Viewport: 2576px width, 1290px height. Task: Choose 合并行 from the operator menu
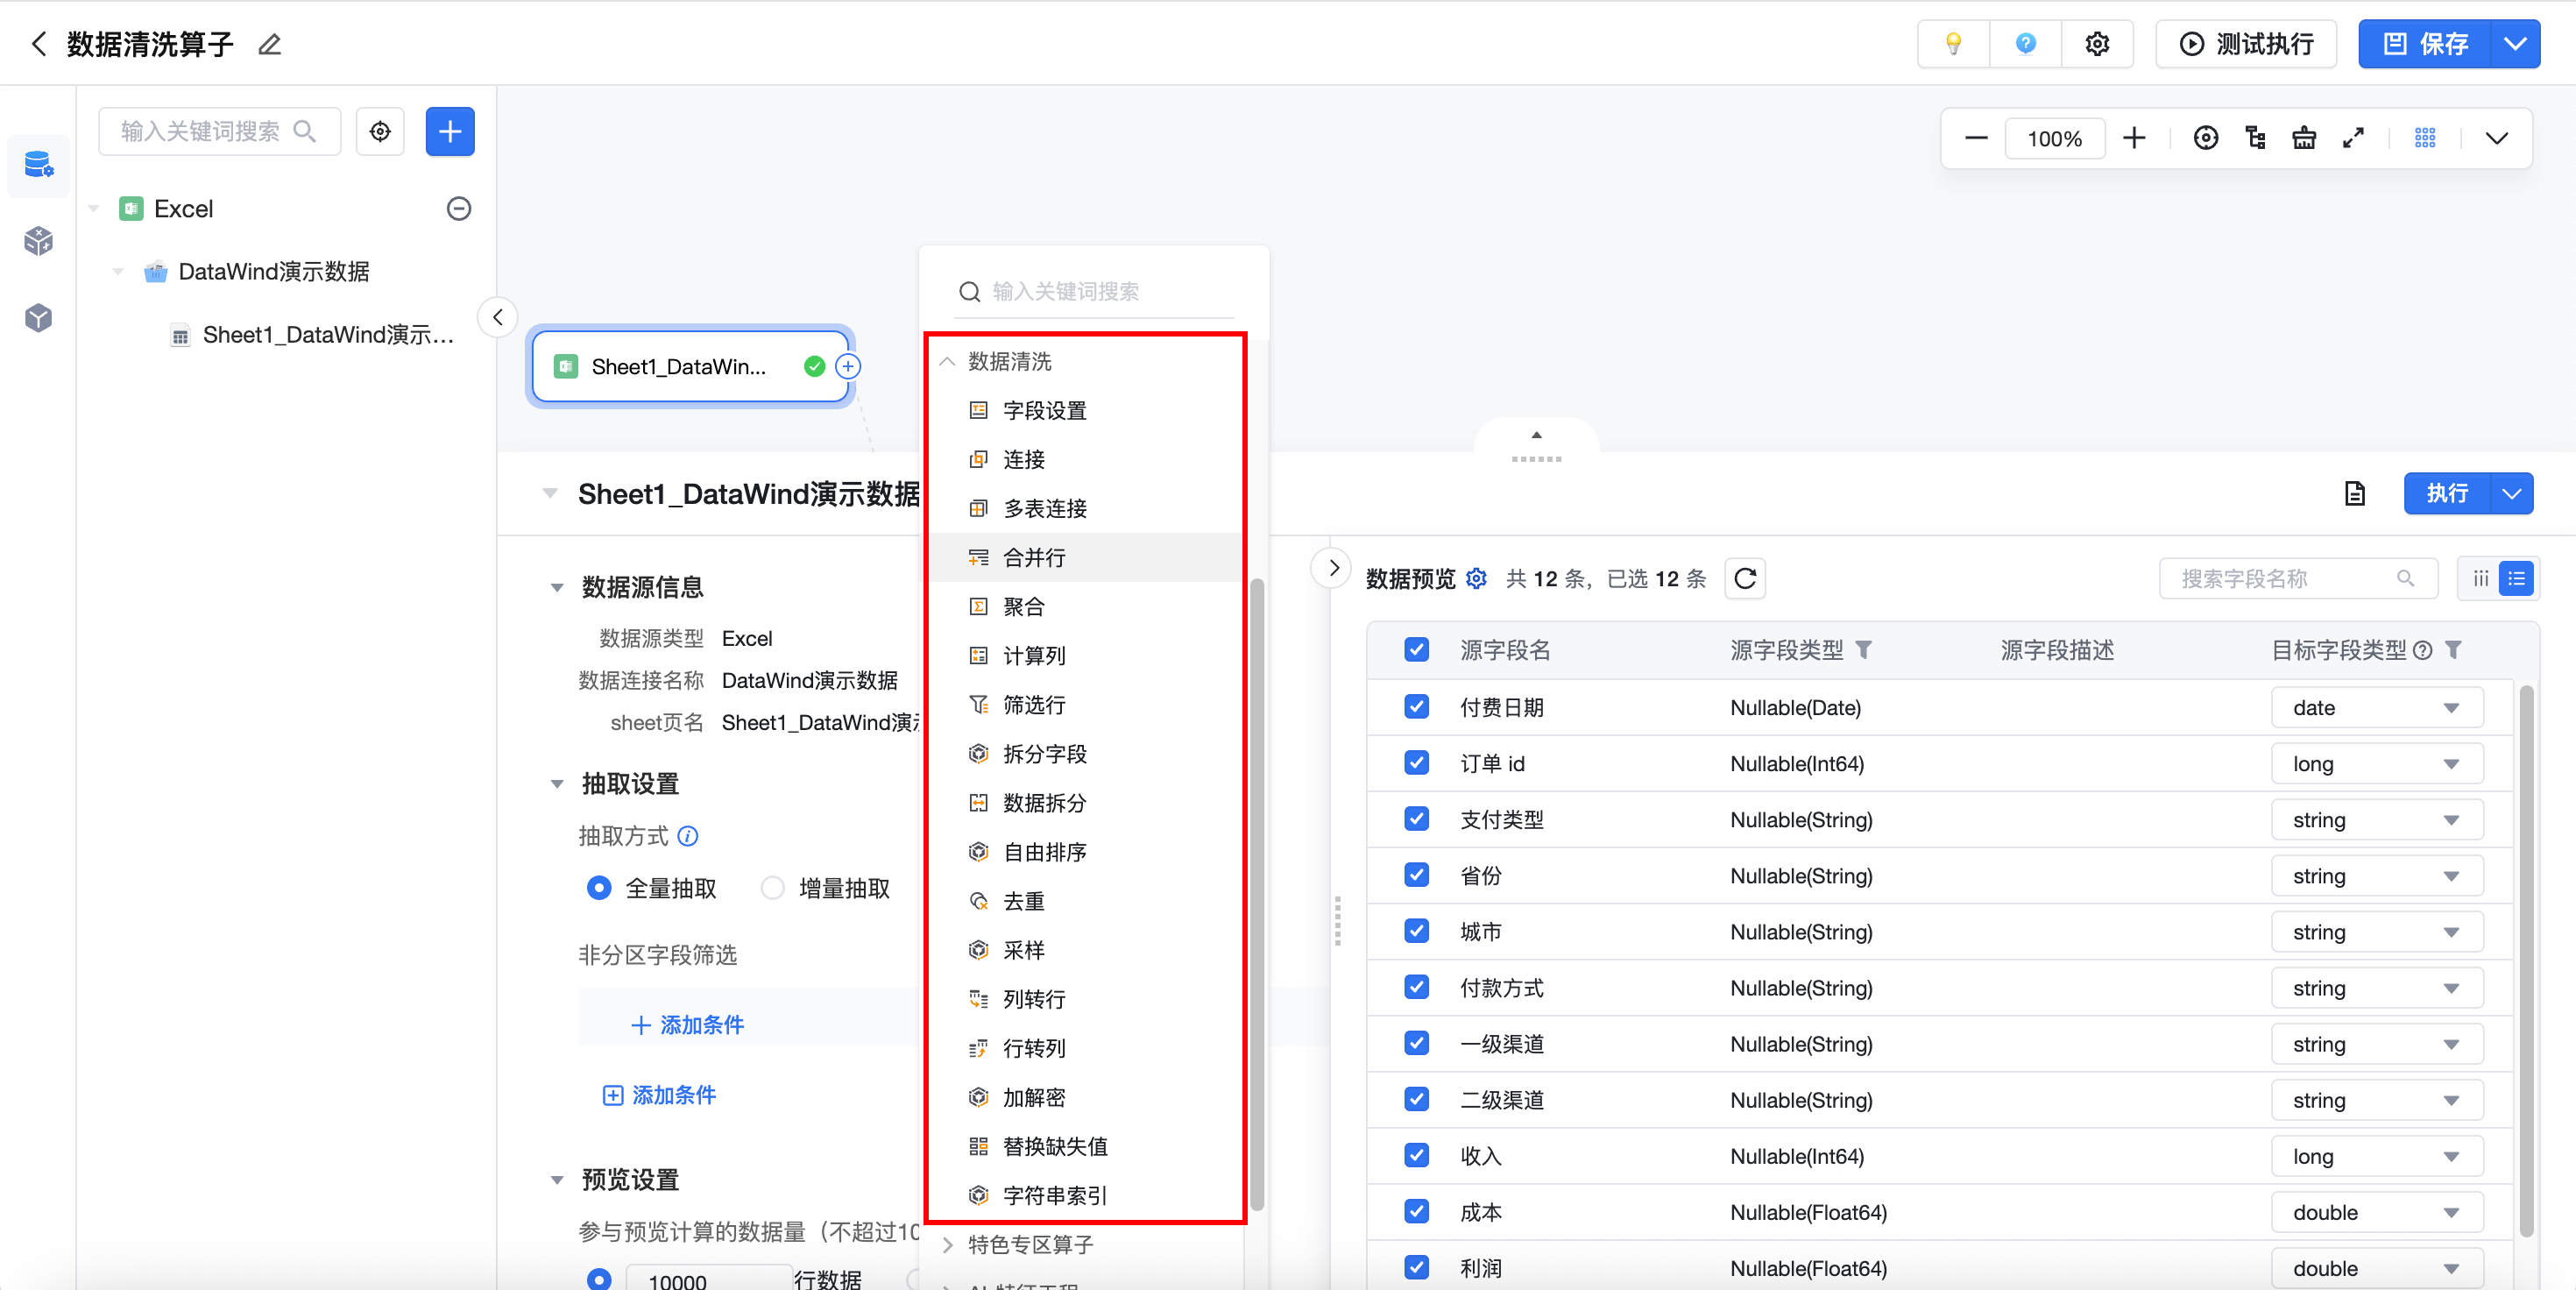pyautogui.click(x=1034, y=558)
